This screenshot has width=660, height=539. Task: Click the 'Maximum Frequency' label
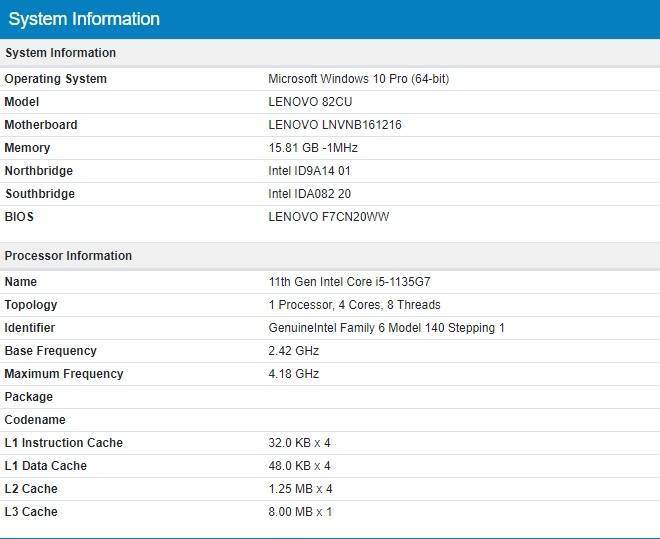pyautogui.click(x=64, y=374)
